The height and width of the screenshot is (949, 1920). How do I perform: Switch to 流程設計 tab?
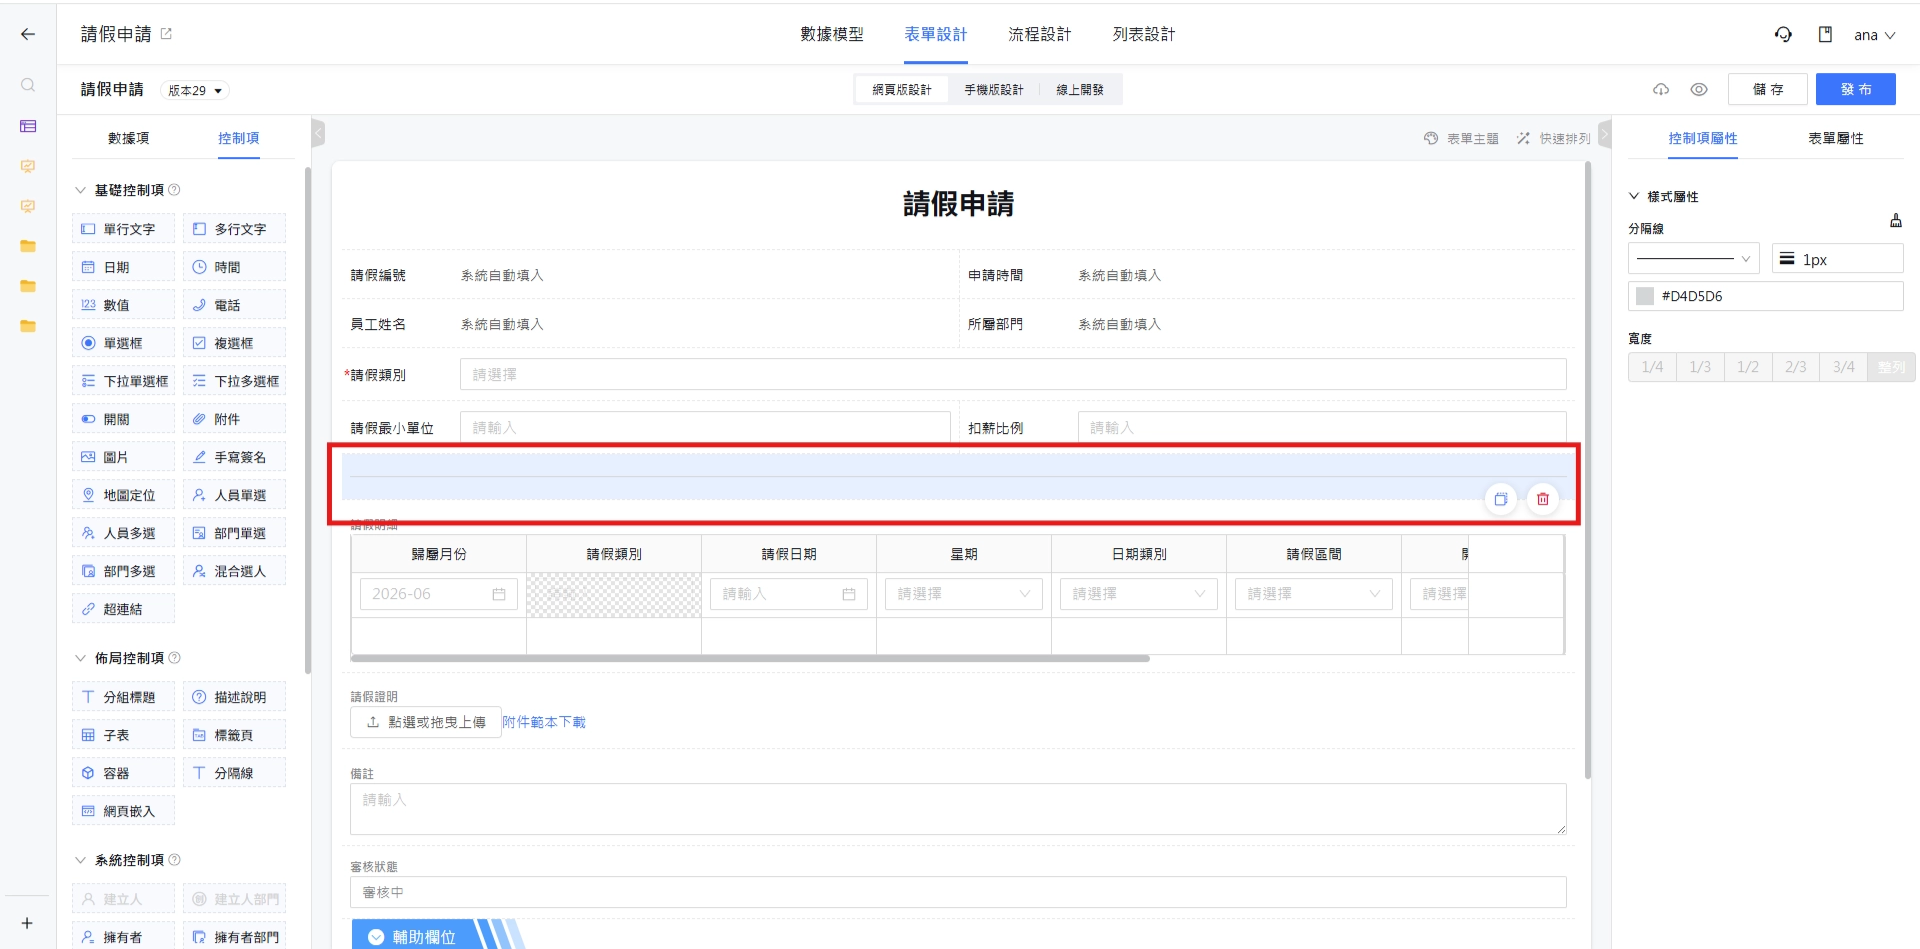[1040, 34]
